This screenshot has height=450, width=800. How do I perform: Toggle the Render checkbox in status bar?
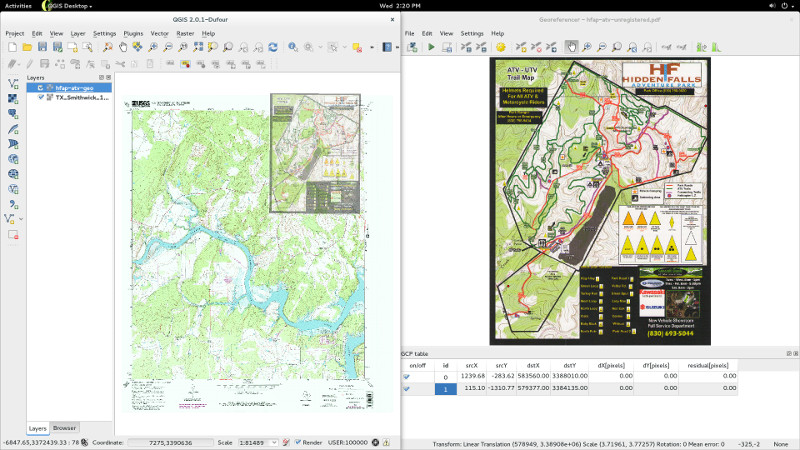(x=298, y=442)
